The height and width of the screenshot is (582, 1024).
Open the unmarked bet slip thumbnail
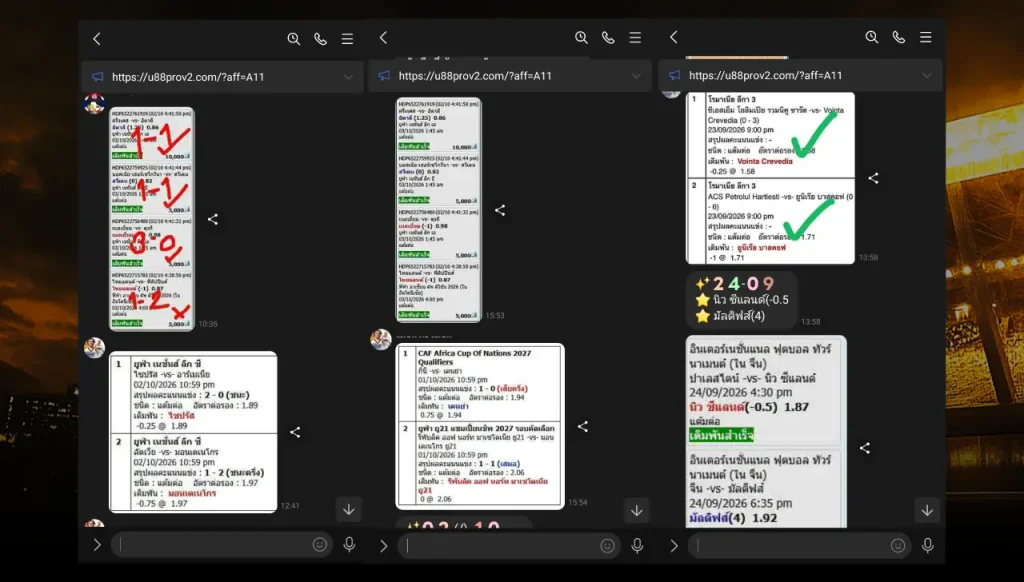[439, 210]
